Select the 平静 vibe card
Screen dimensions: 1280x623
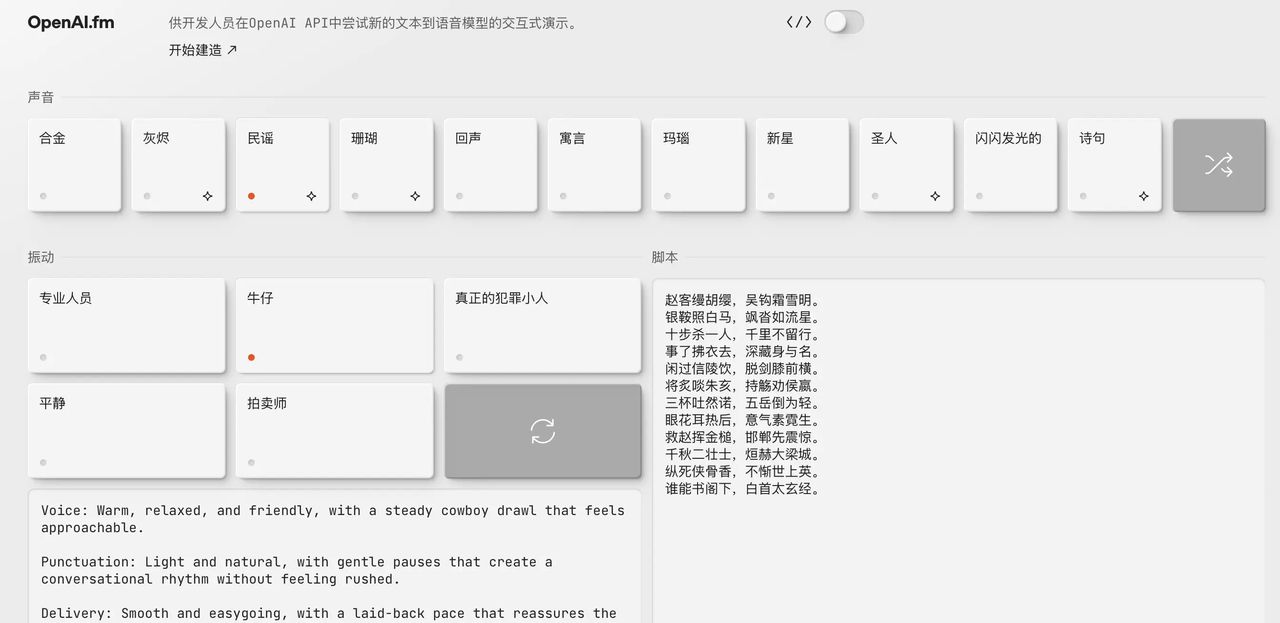[x=127, y=430]
